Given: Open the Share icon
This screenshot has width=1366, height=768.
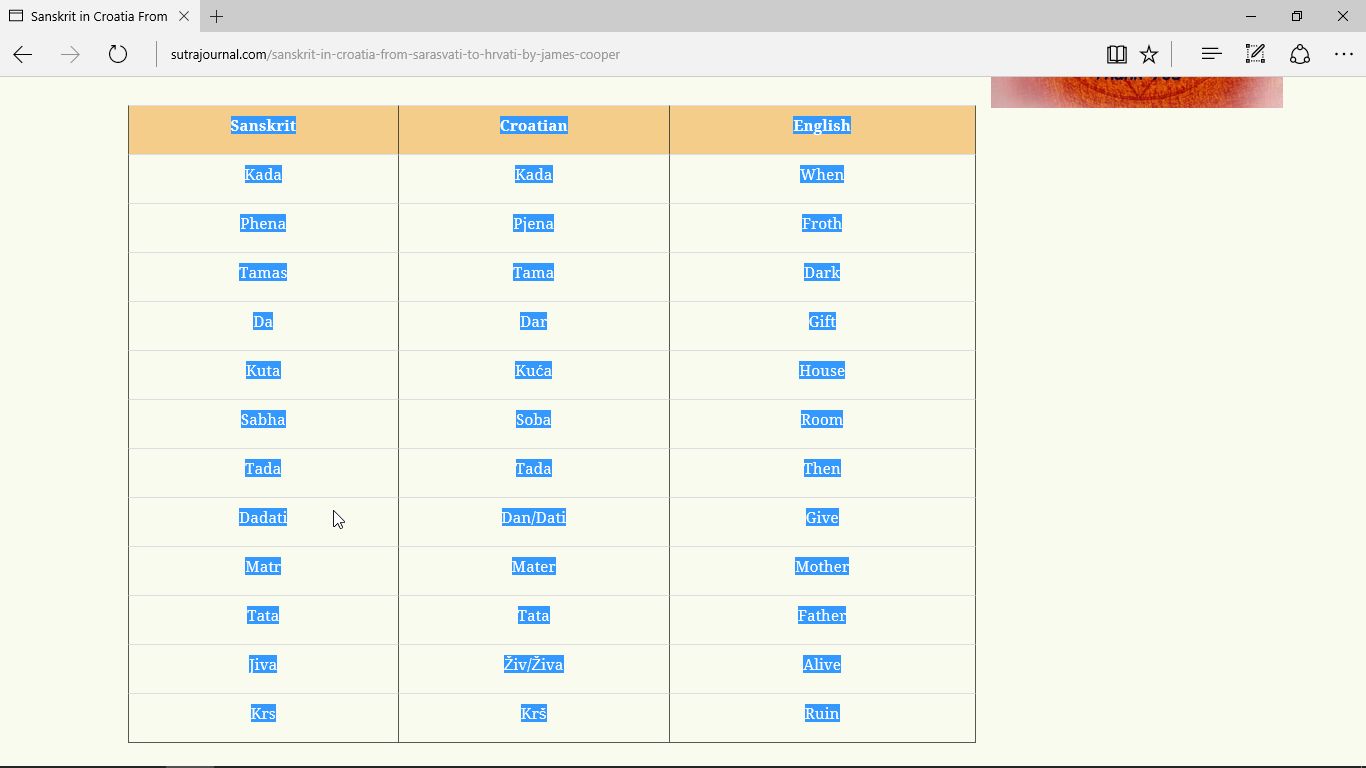Looking at the screenshot, I should coord(1300,54).
